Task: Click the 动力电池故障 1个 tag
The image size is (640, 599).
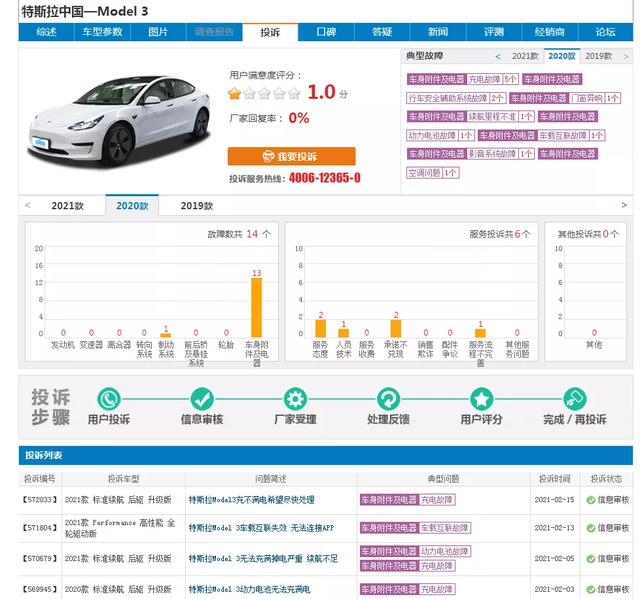Action: click(x=440, y=135)
